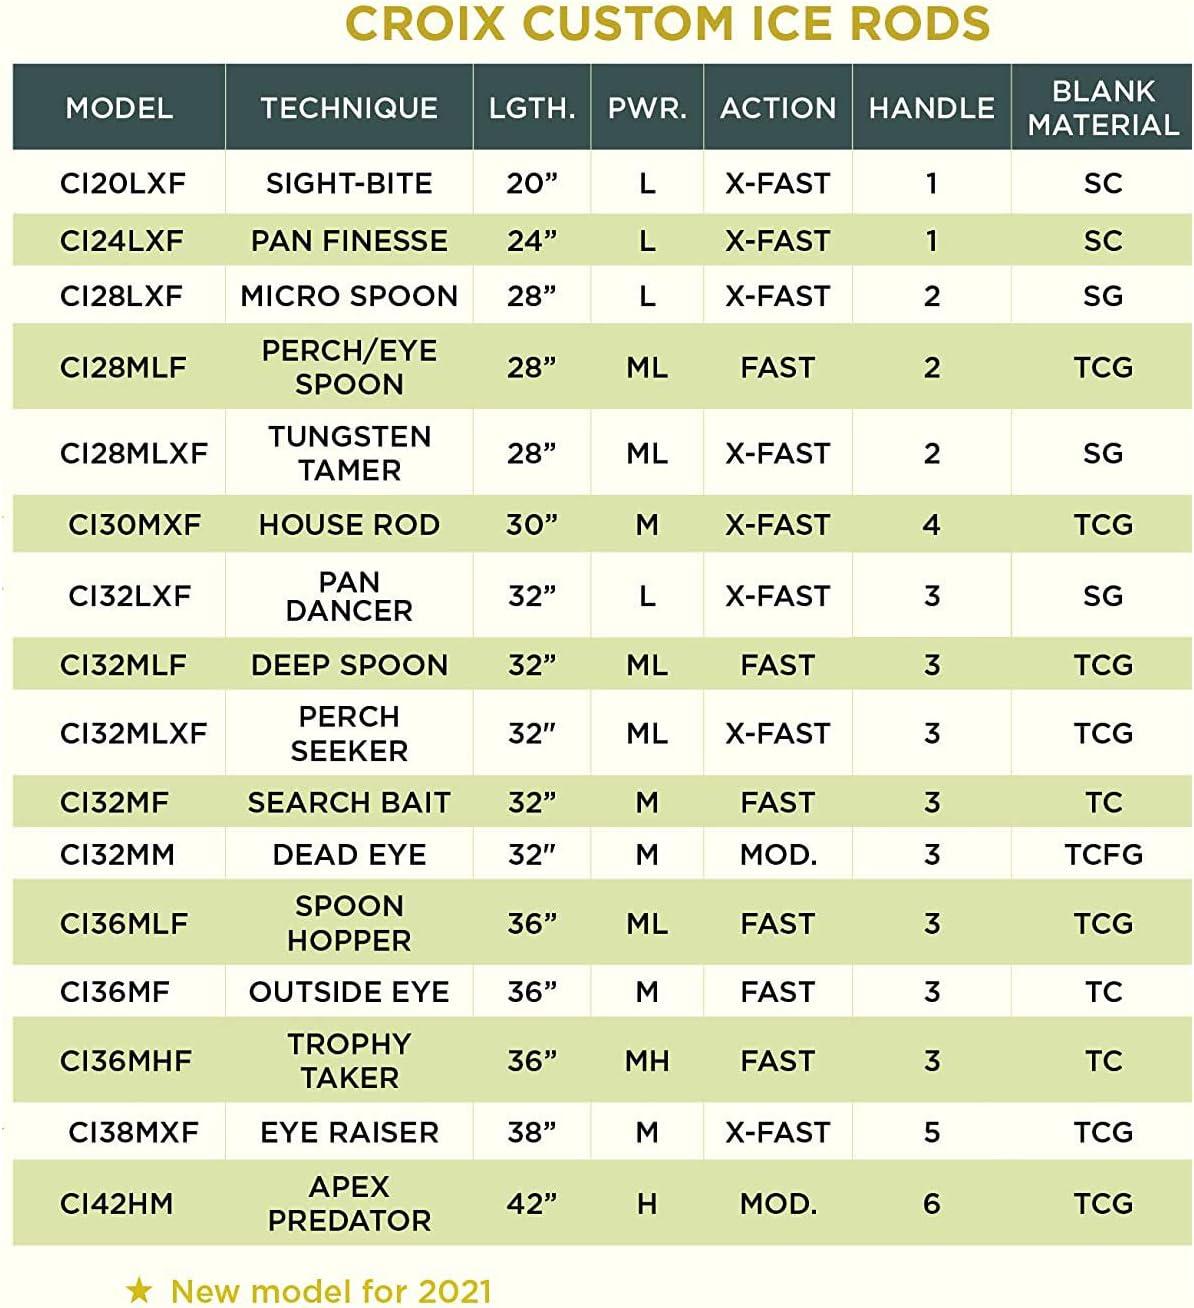The width and height of the screenshot is (1194, 1308).
Task: Select the CI32MM model cell
Action: coord(117,855)
